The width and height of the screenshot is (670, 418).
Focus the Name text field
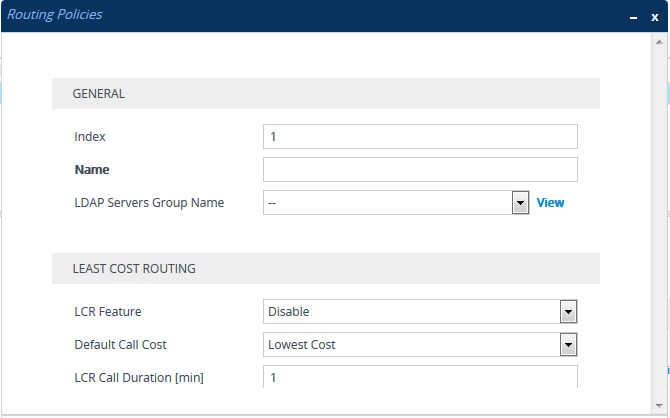pyautogui.click(x=420, y=169)
